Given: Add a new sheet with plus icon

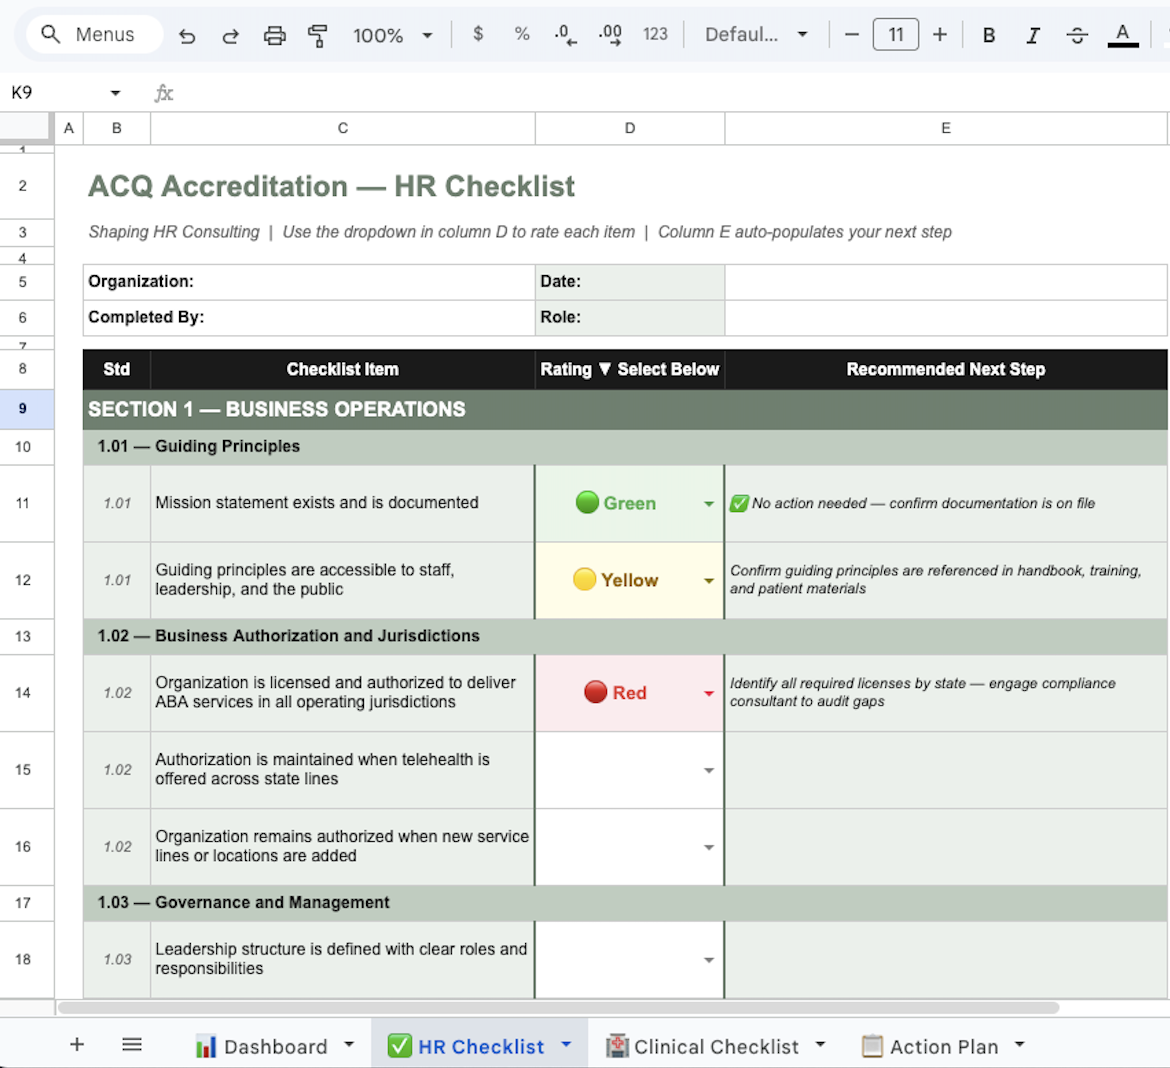Looking at the screenshot, I should pos(77,1044).
